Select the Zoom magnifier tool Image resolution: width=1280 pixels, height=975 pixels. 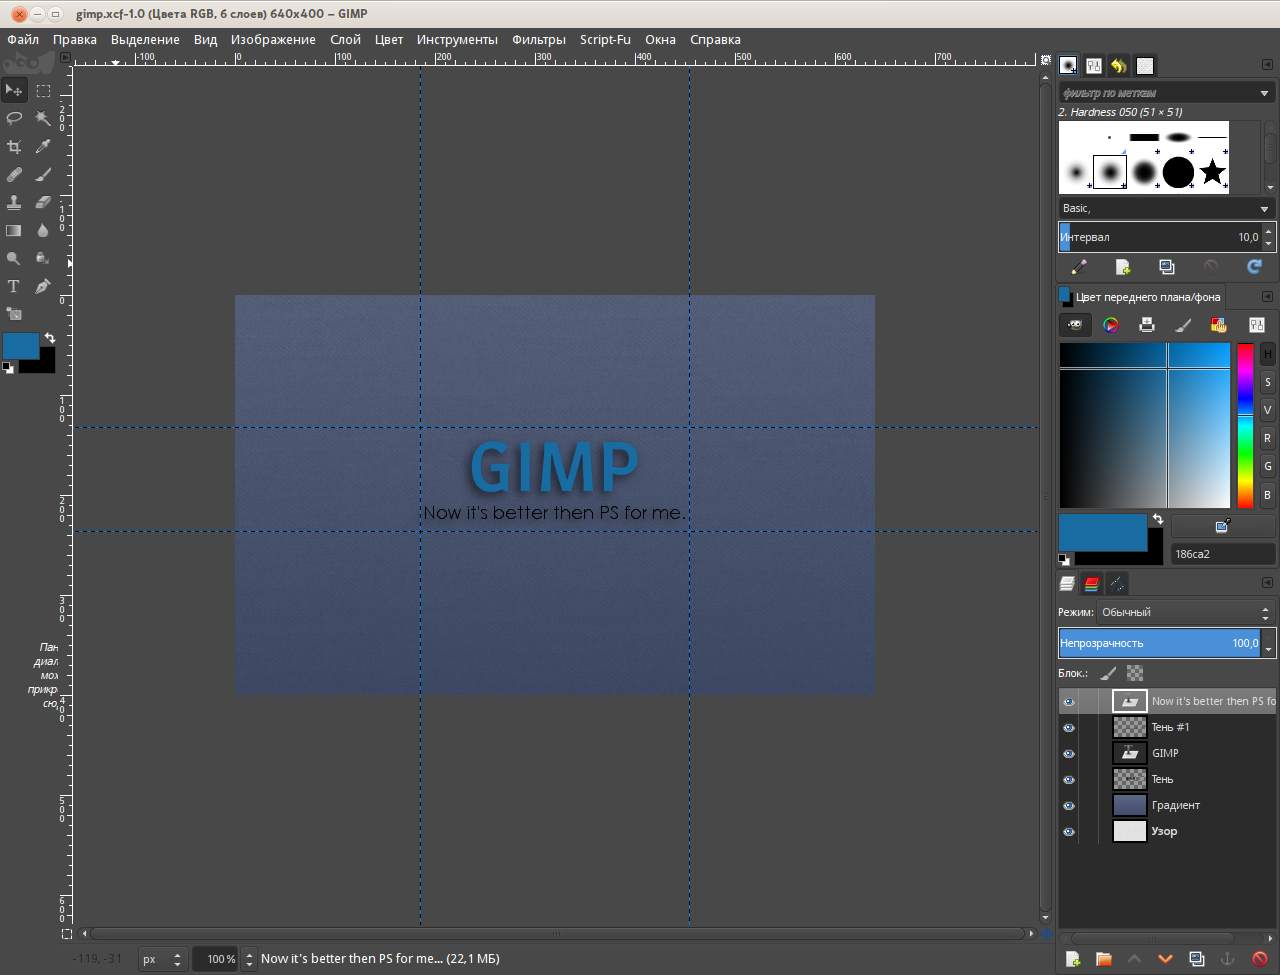(14, 258)
